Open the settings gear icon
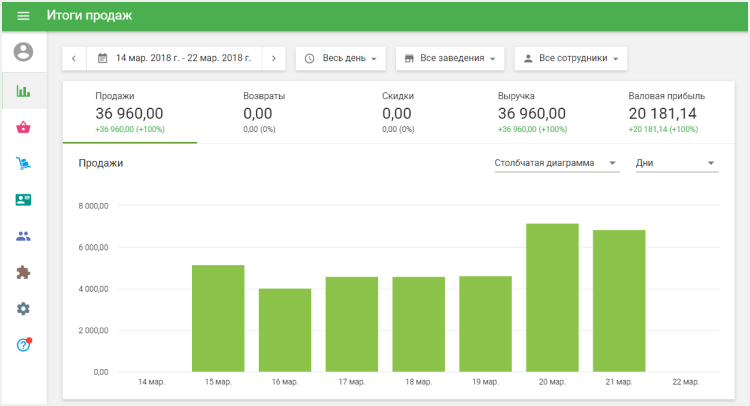Screen dimensions: 750x406 tap(23, 308)
